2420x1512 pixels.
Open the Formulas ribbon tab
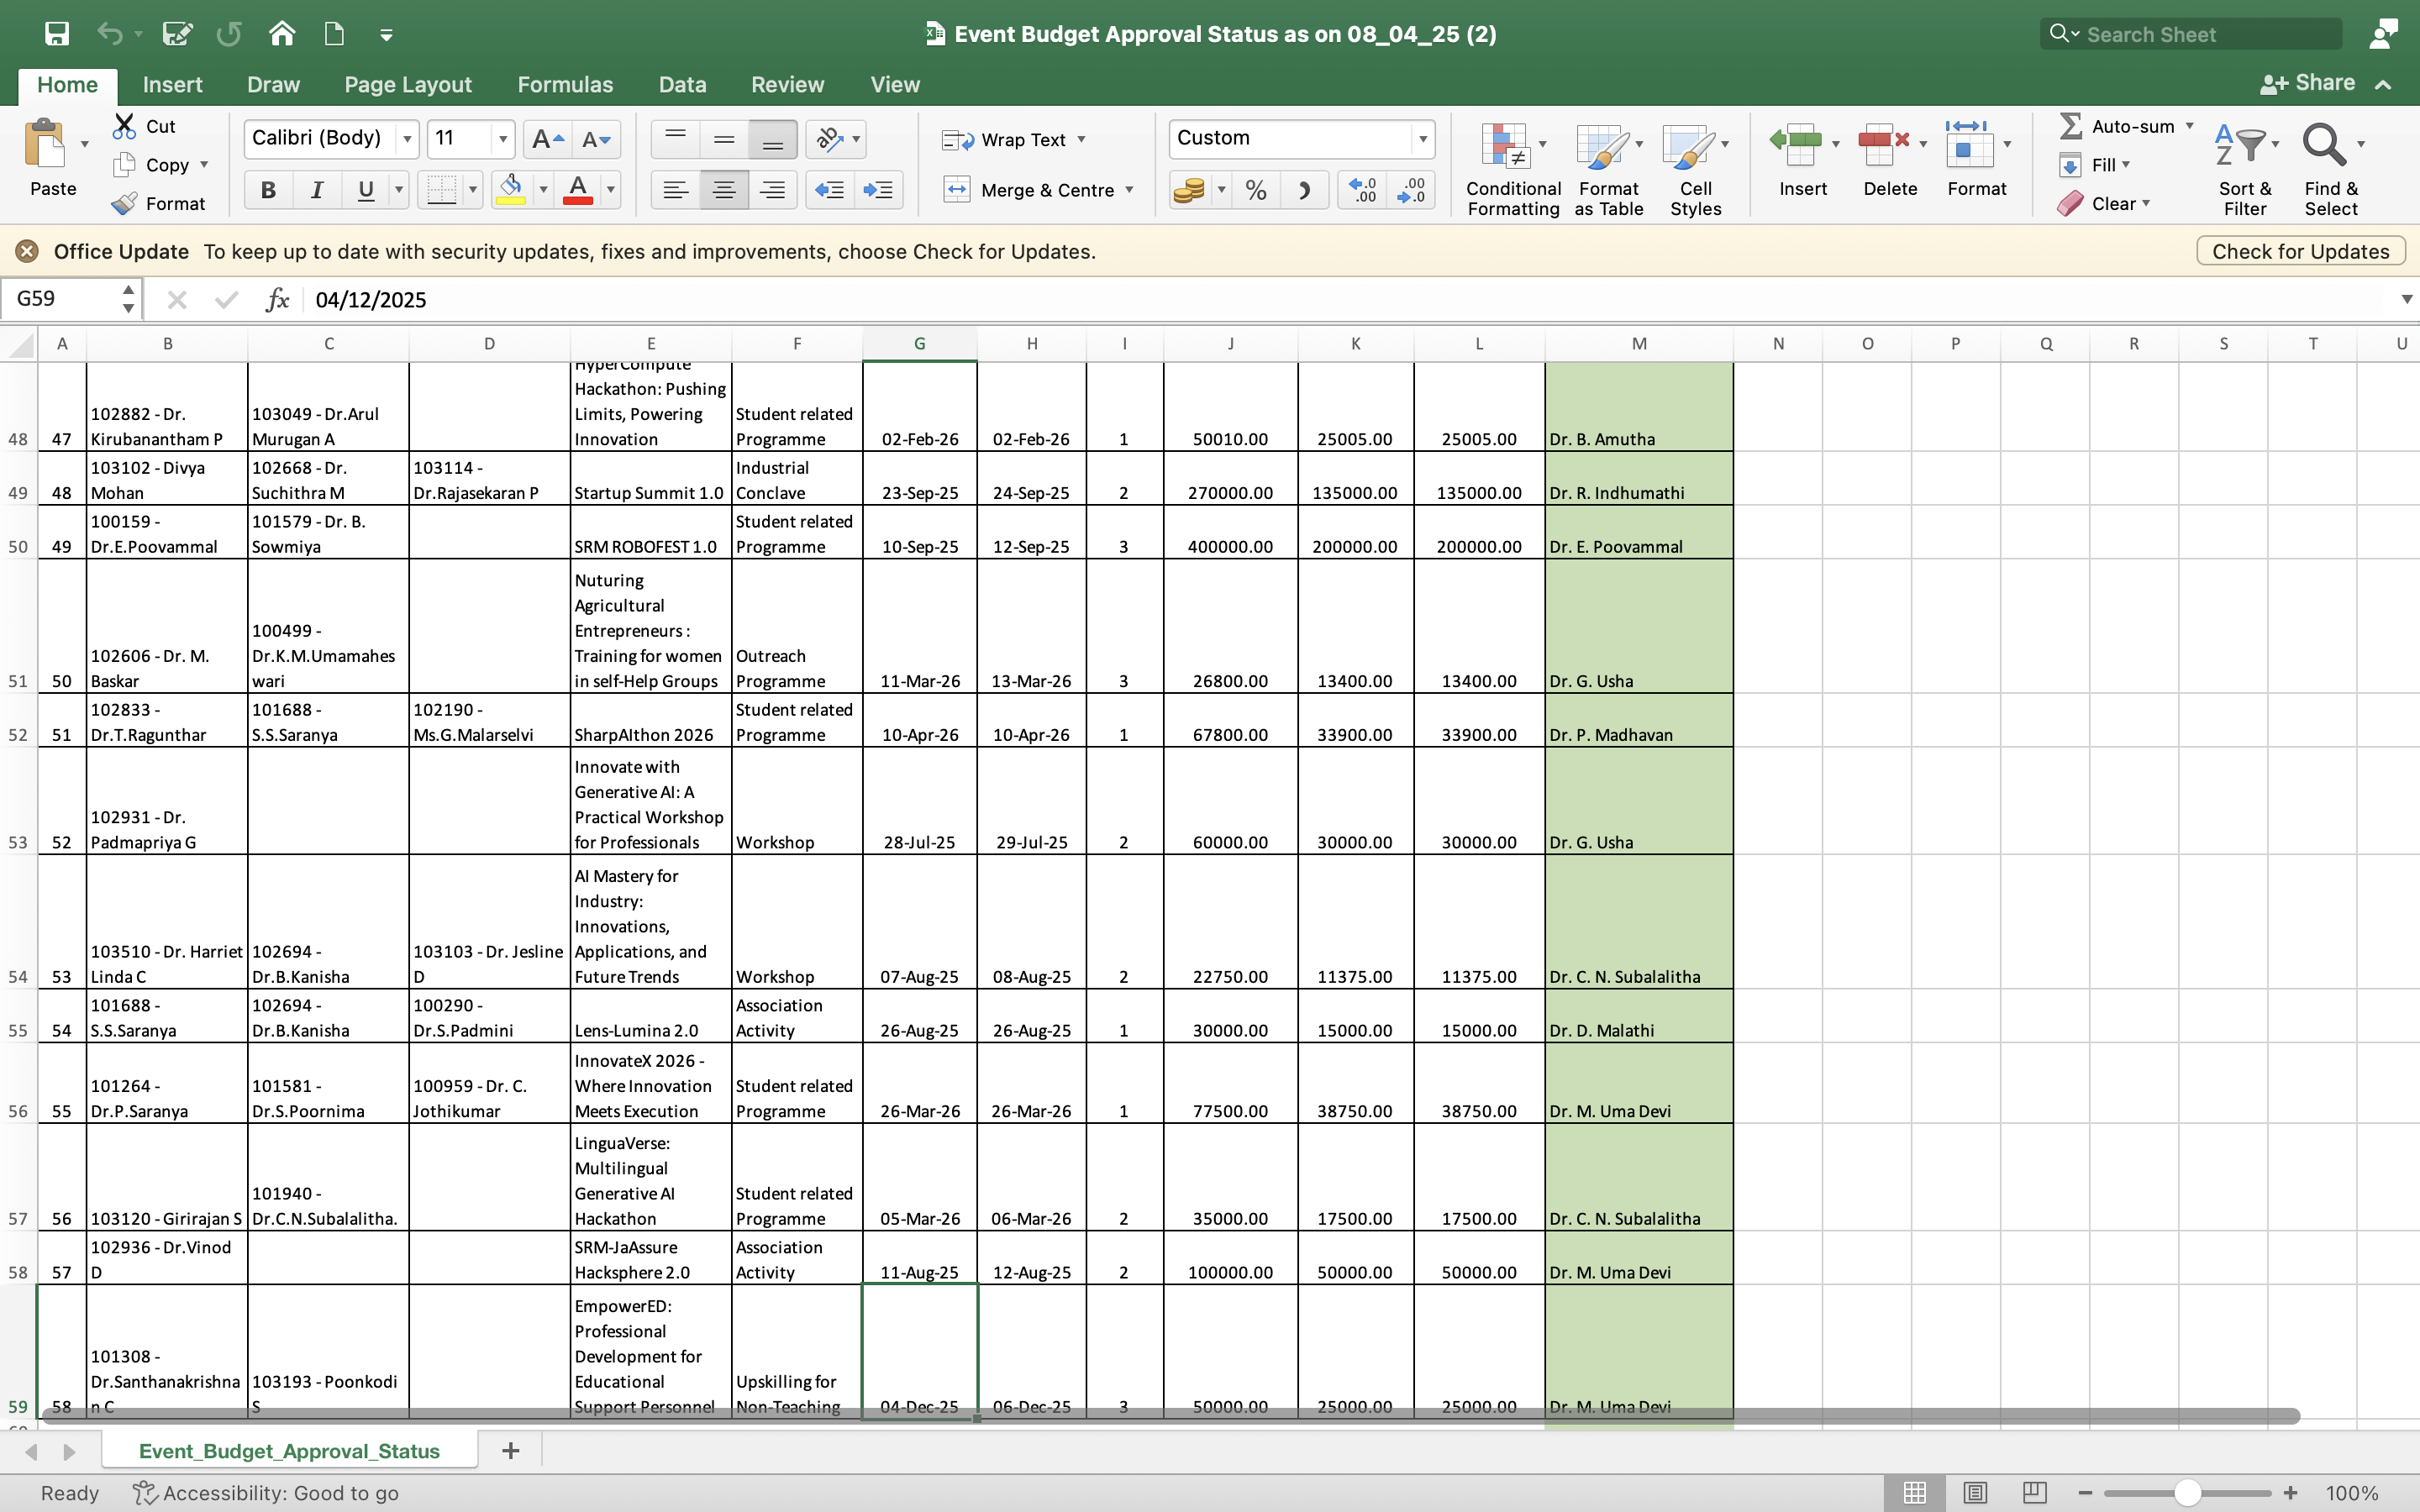click(x=565, y=85)
